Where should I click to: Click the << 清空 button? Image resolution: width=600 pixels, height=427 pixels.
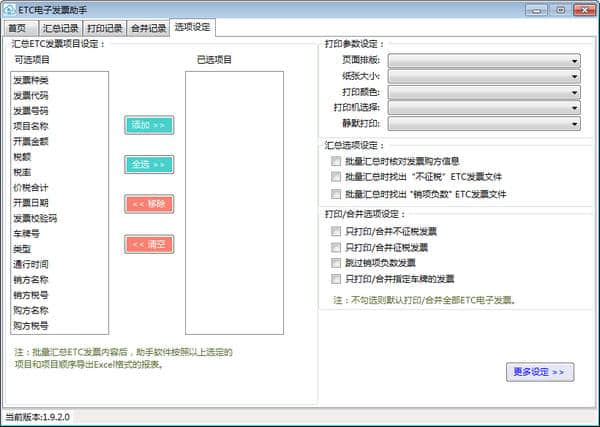click(149, 244)
